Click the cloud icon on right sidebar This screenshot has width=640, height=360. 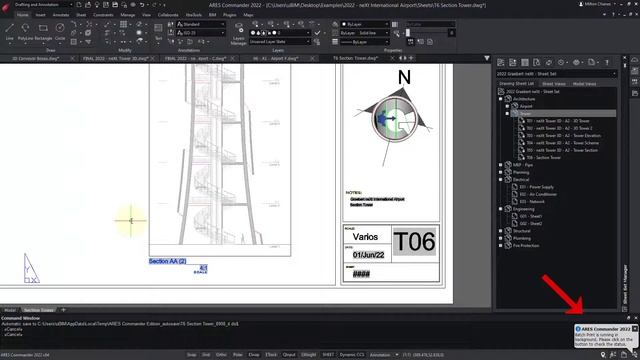tap(635, 60)
